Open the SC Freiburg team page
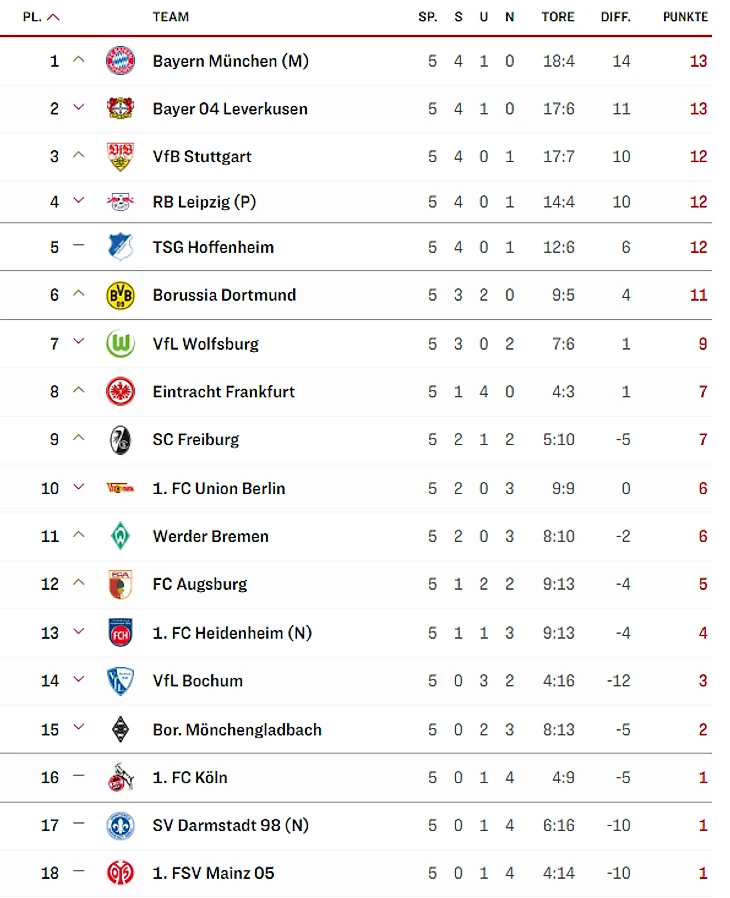 tap(196, 439)
